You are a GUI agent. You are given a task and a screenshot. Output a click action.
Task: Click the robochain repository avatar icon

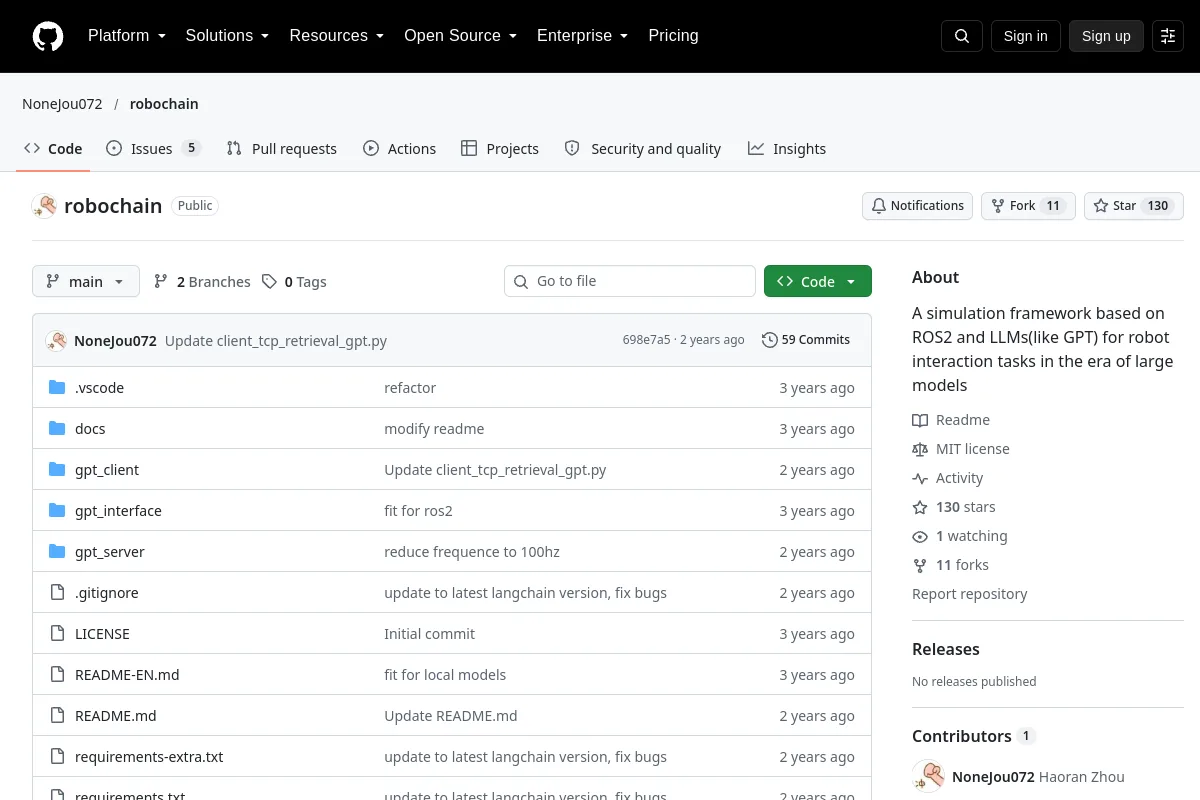44,206
